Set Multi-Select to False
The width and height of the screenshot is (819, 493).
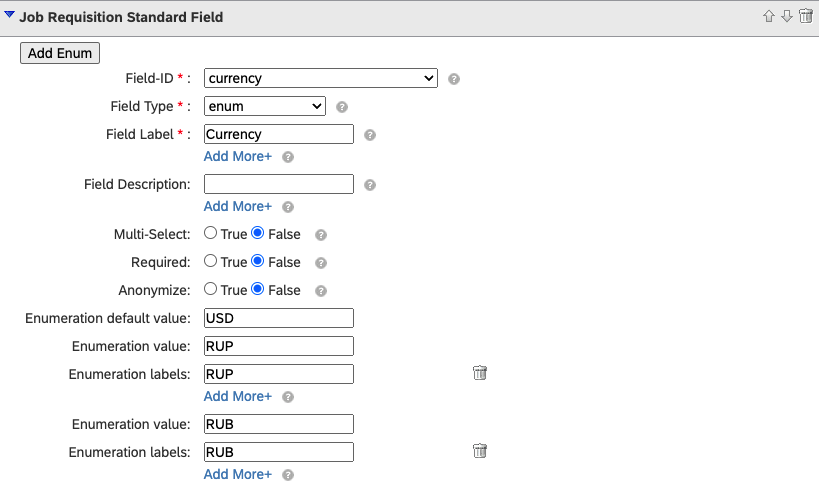coord(258,233)
